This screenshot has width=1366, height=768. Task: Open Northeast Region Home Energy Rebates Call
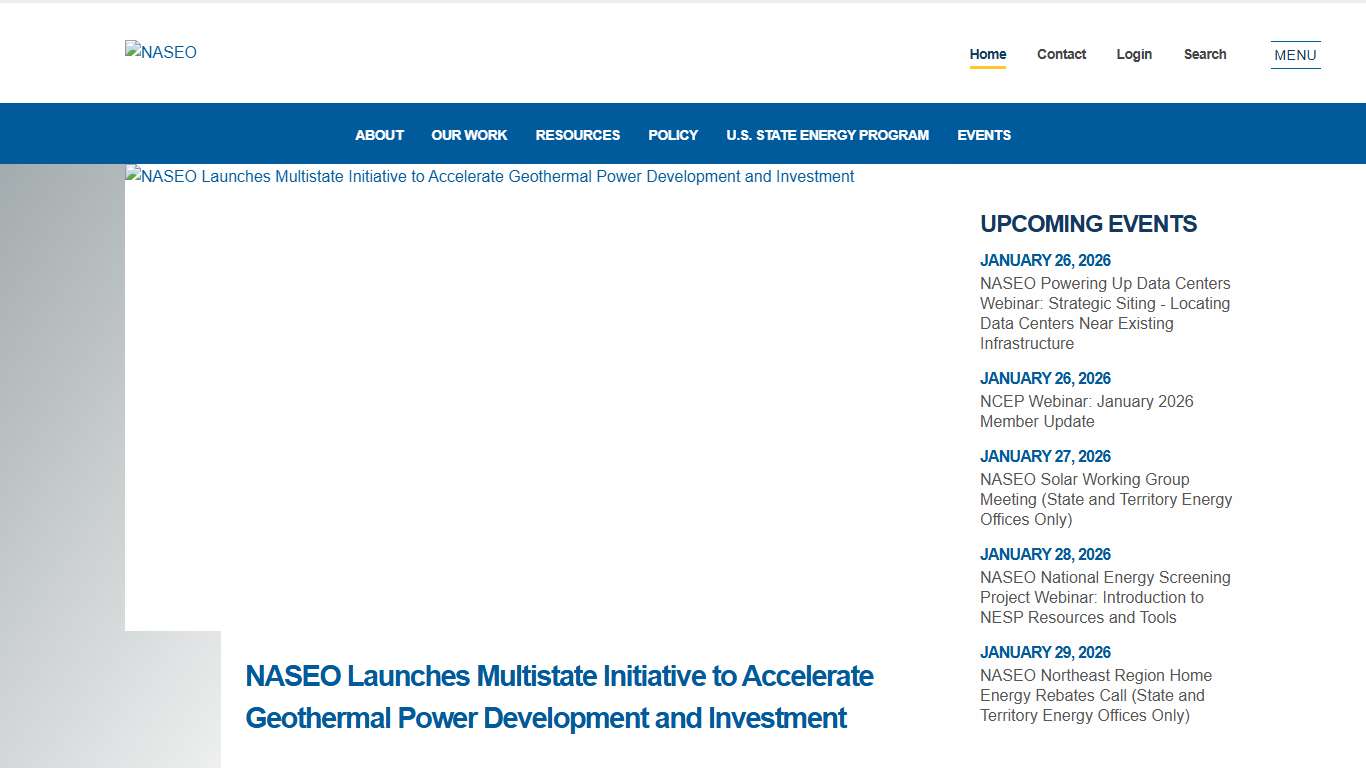pyautogui.click(x=1095, y=695)
